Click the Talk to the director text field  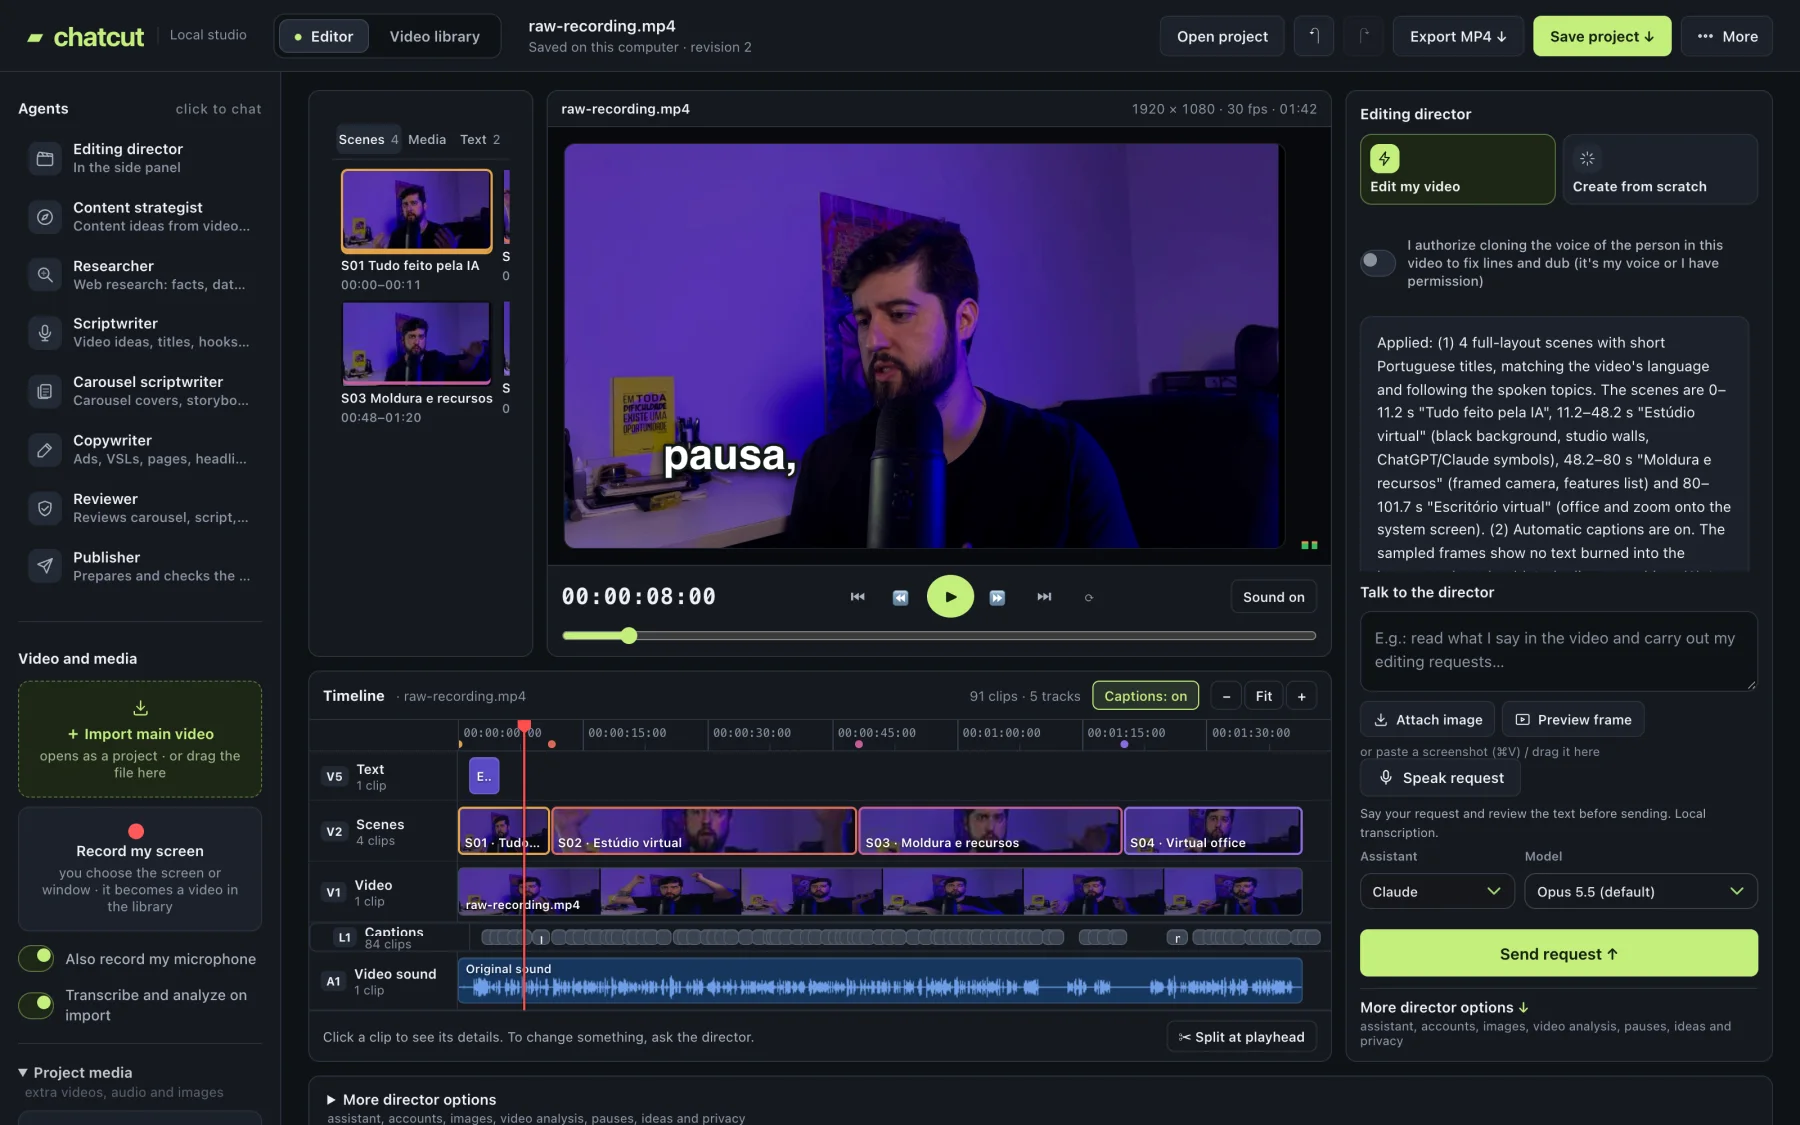(1558, 651)
